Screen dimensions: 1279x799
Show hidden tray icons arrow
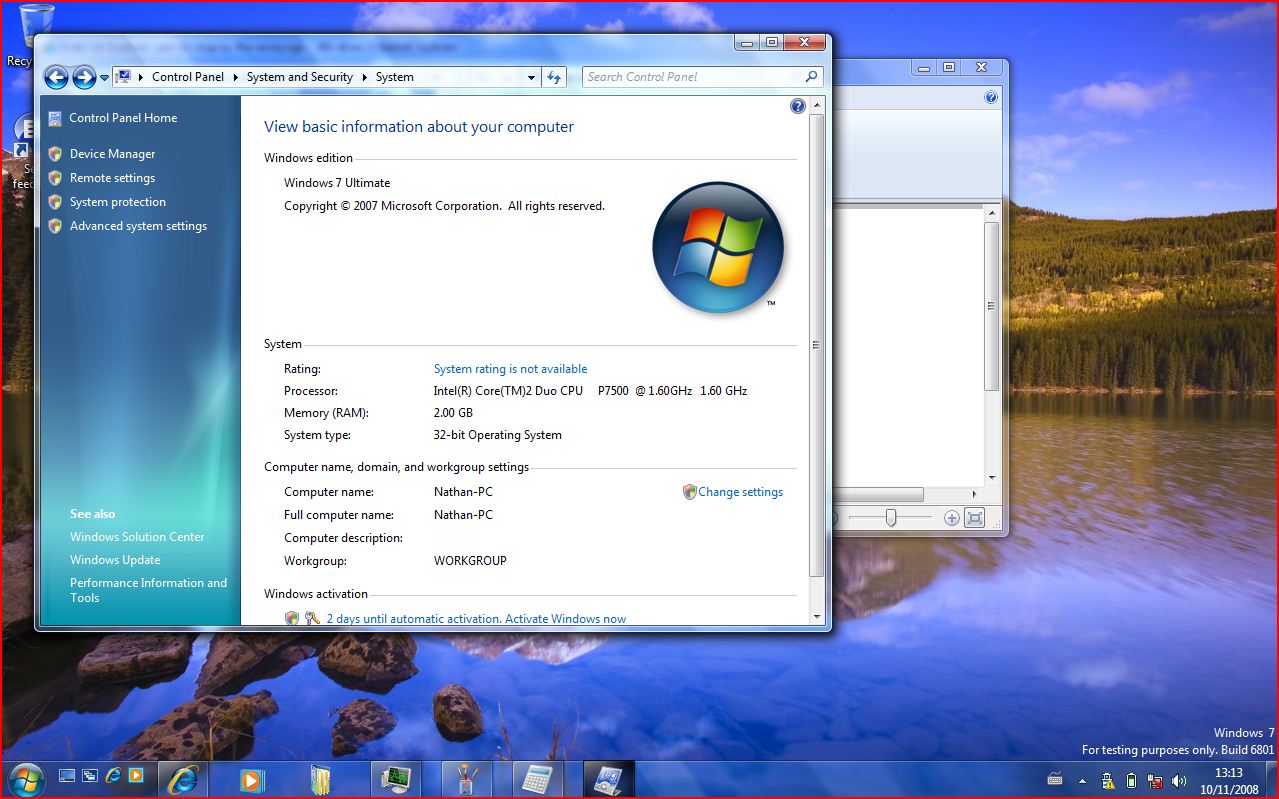[1082, 780]
